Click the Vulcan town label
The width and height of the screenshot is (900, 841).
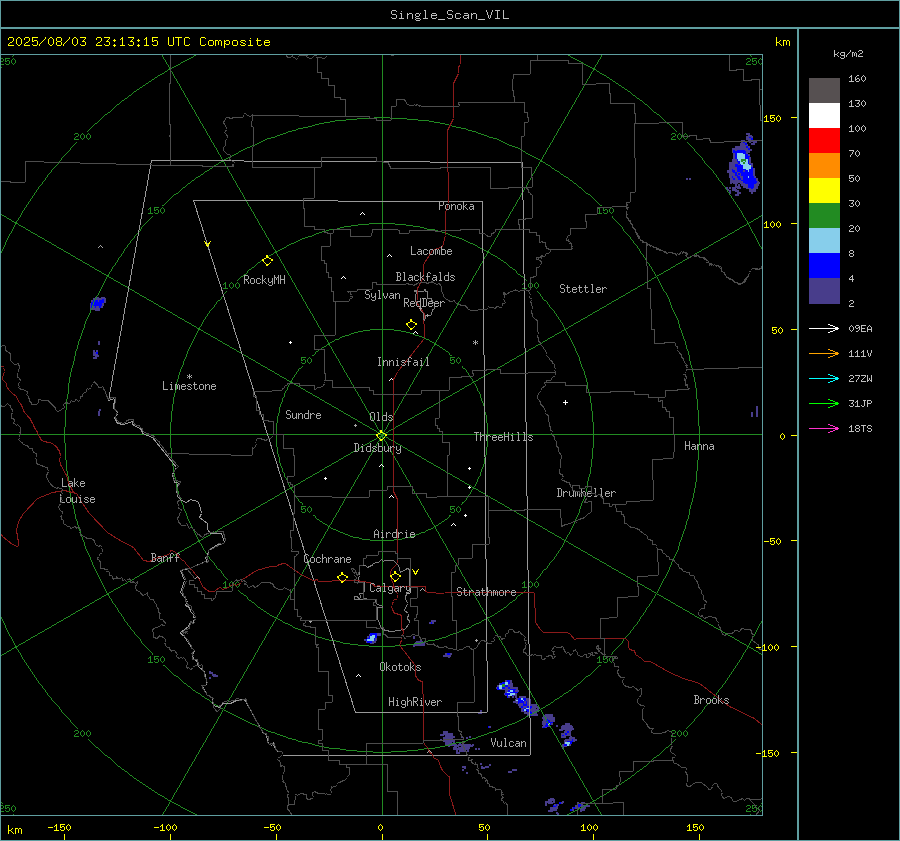coord(508,743)
